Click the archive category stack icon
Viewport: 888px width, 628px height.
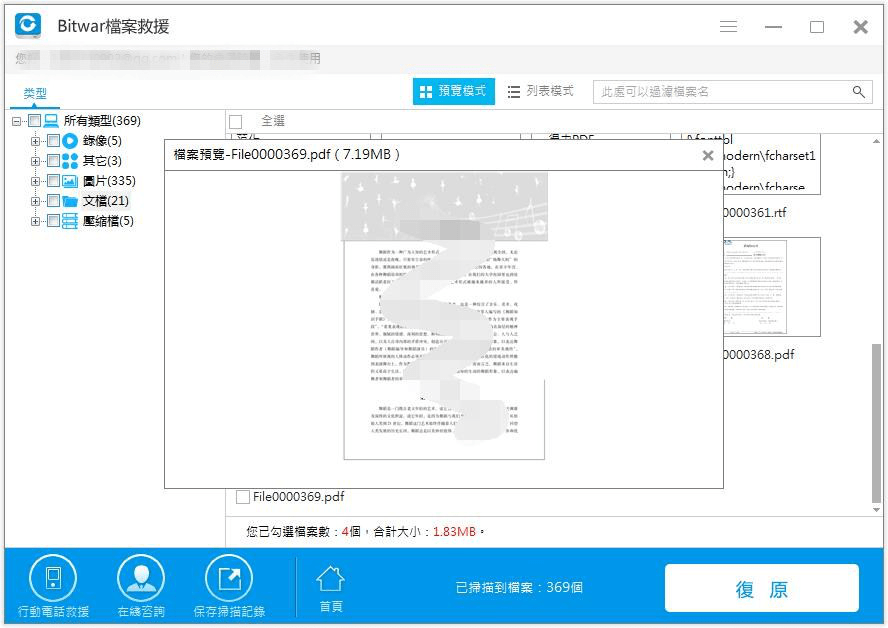tap(70, 221)
